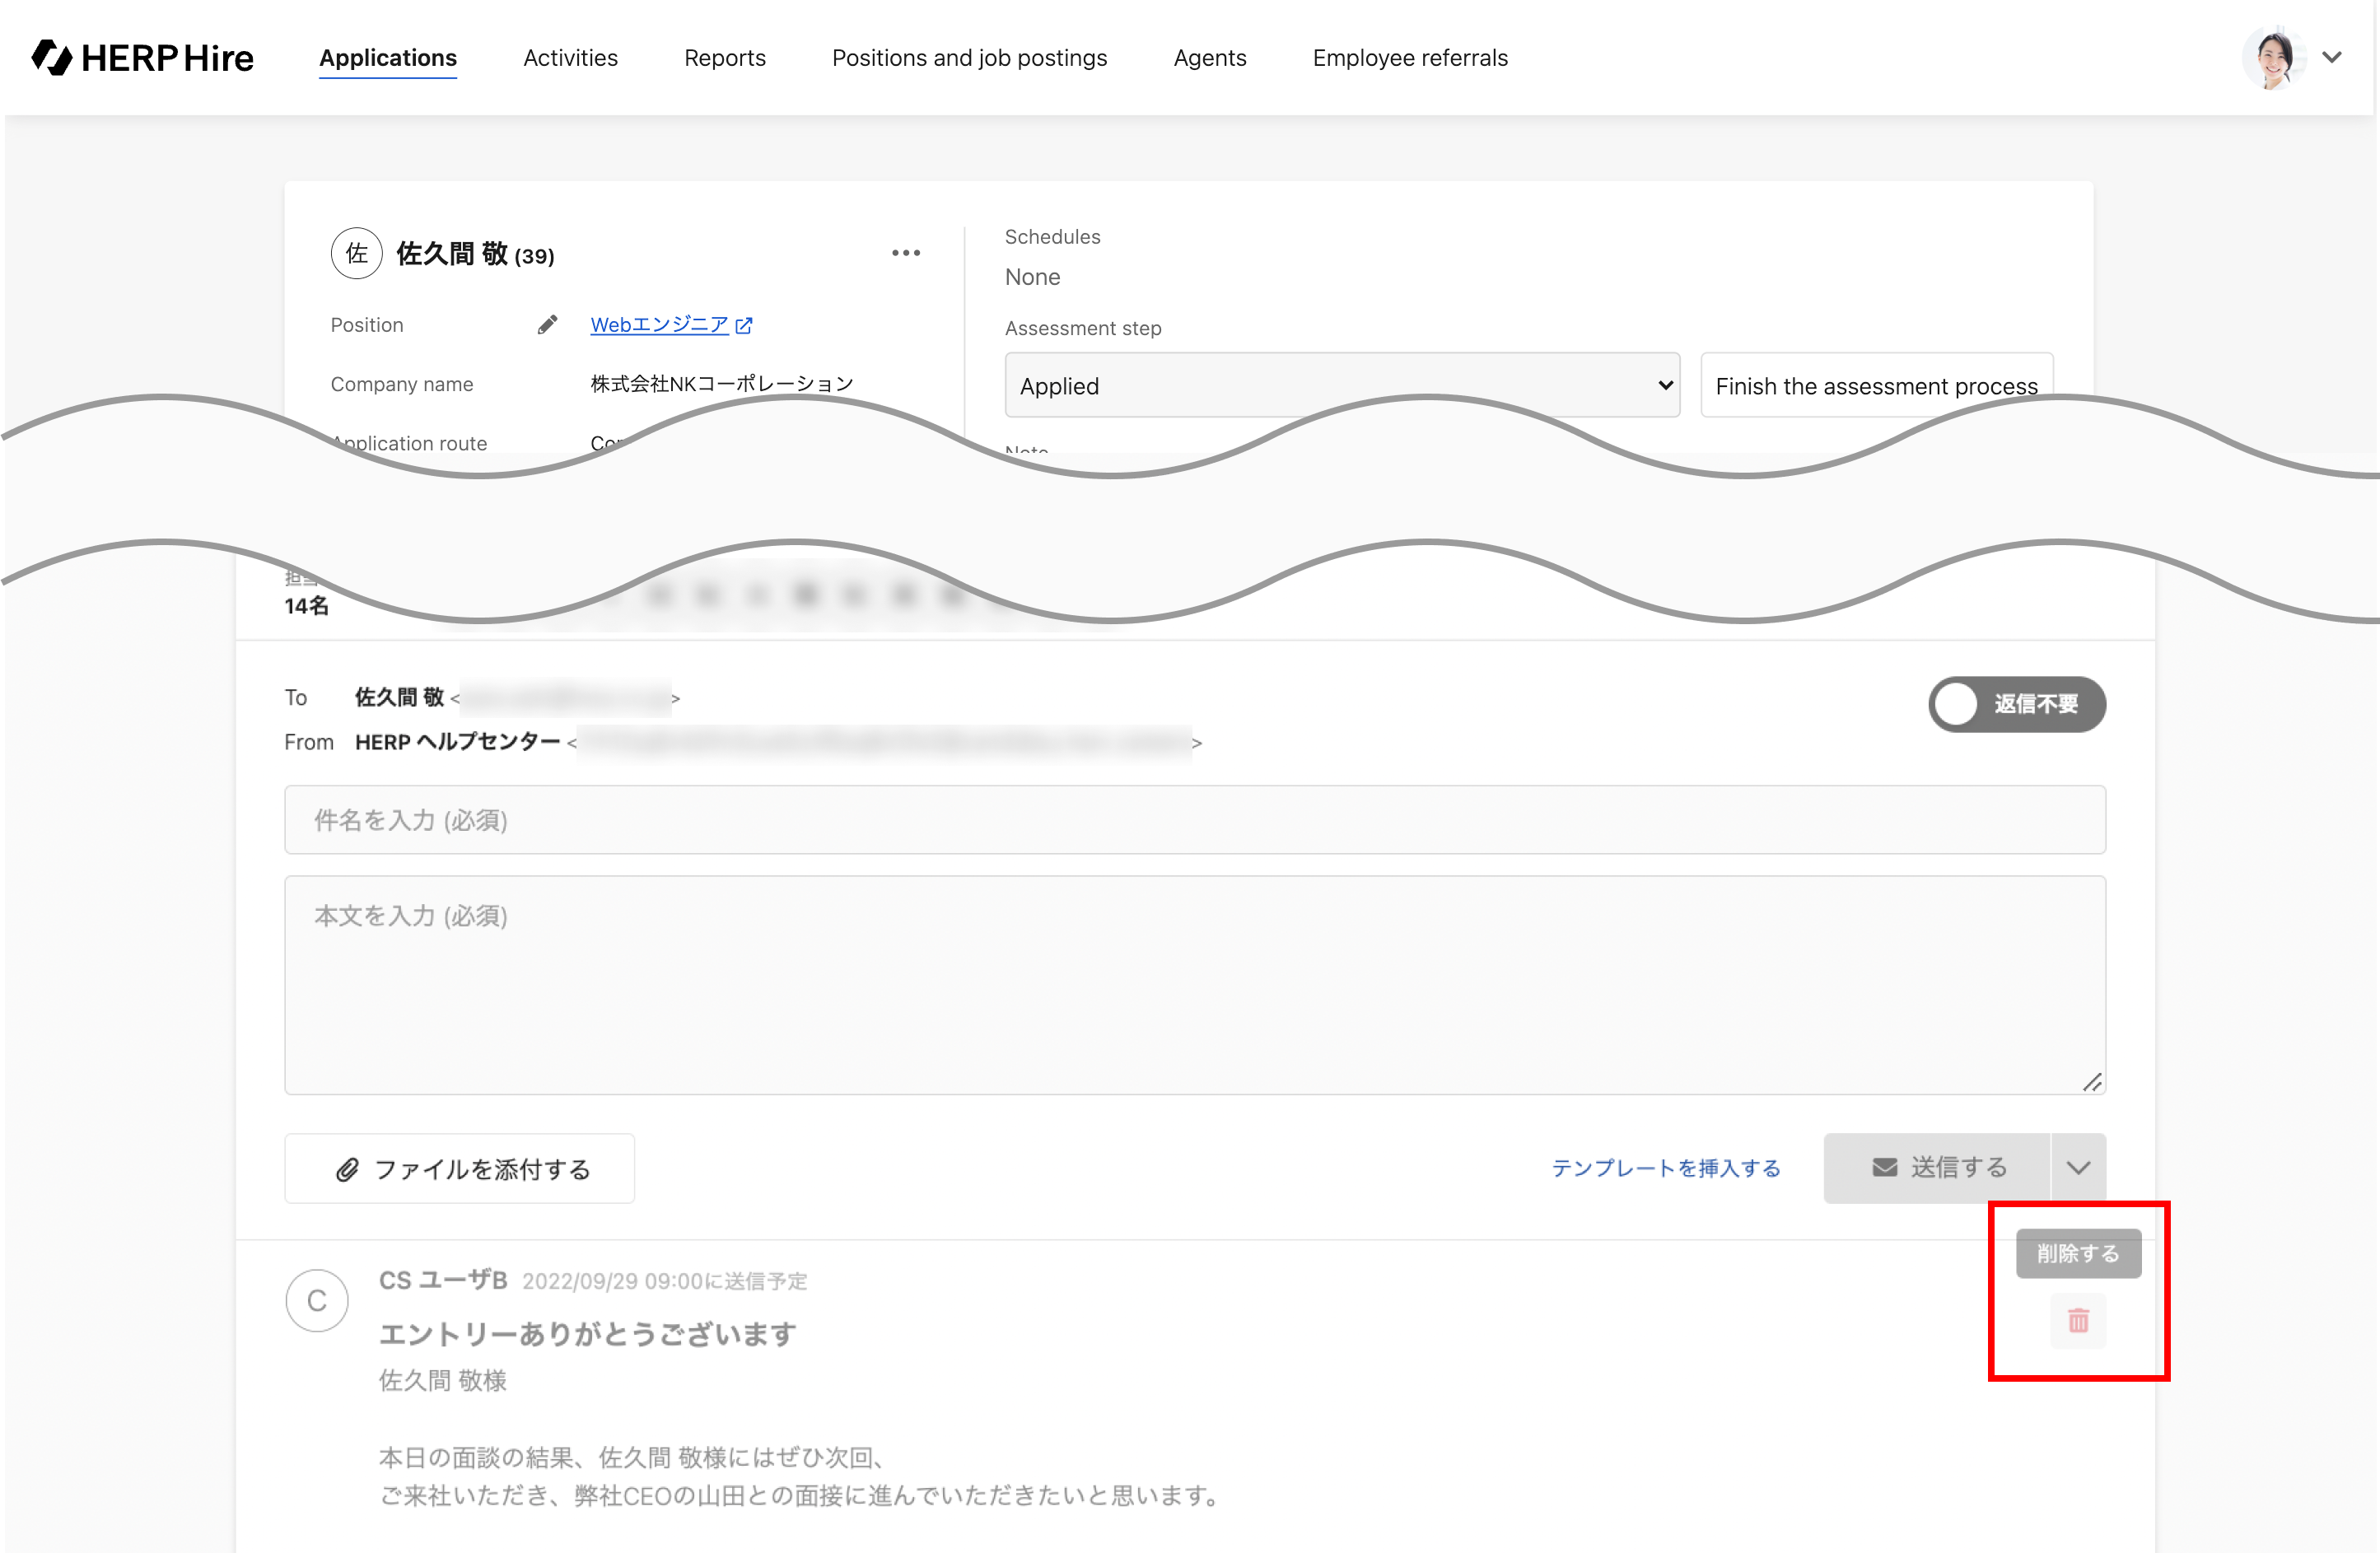Click the 佐 candidate avatar circle
Viewport: 2380px width, 1553px height.
click(x=357, y=254)
